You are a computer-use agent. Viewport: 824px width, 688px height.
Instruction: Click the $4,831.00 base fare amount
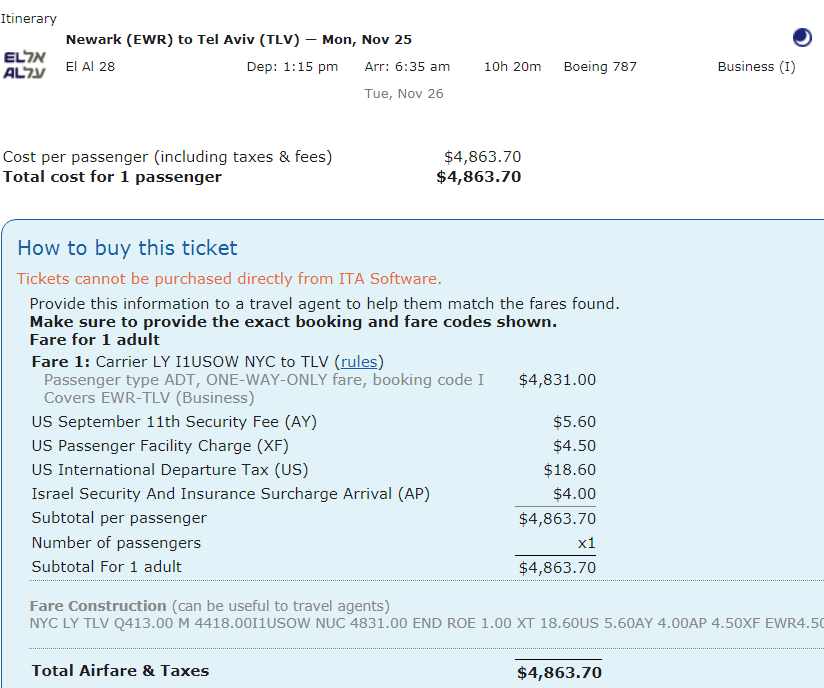[x=557, y=380]
